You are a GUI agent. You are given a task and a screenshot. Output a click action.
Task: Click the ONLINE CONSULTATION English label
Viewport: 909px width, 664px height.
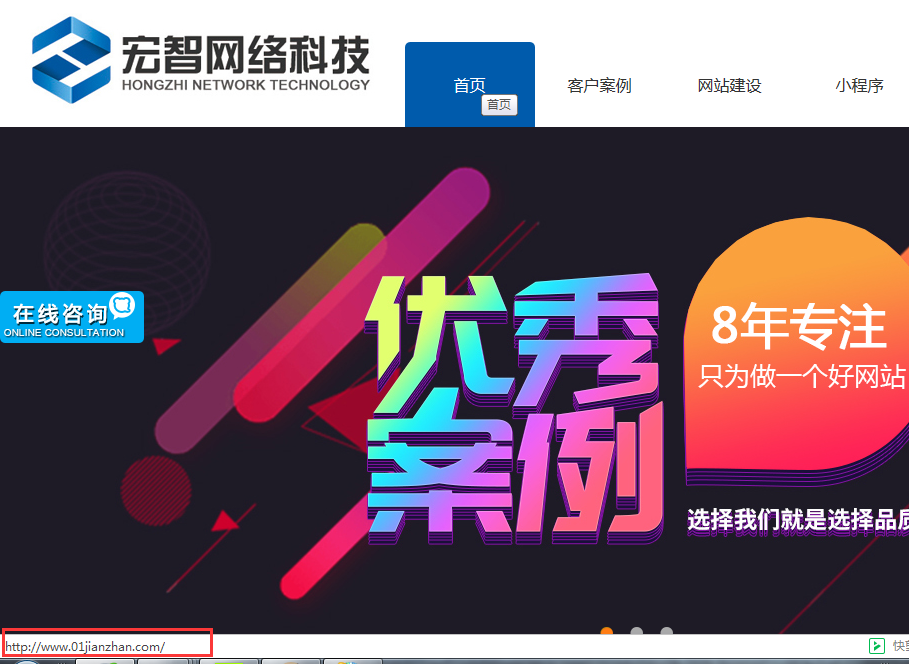(64, 333)
